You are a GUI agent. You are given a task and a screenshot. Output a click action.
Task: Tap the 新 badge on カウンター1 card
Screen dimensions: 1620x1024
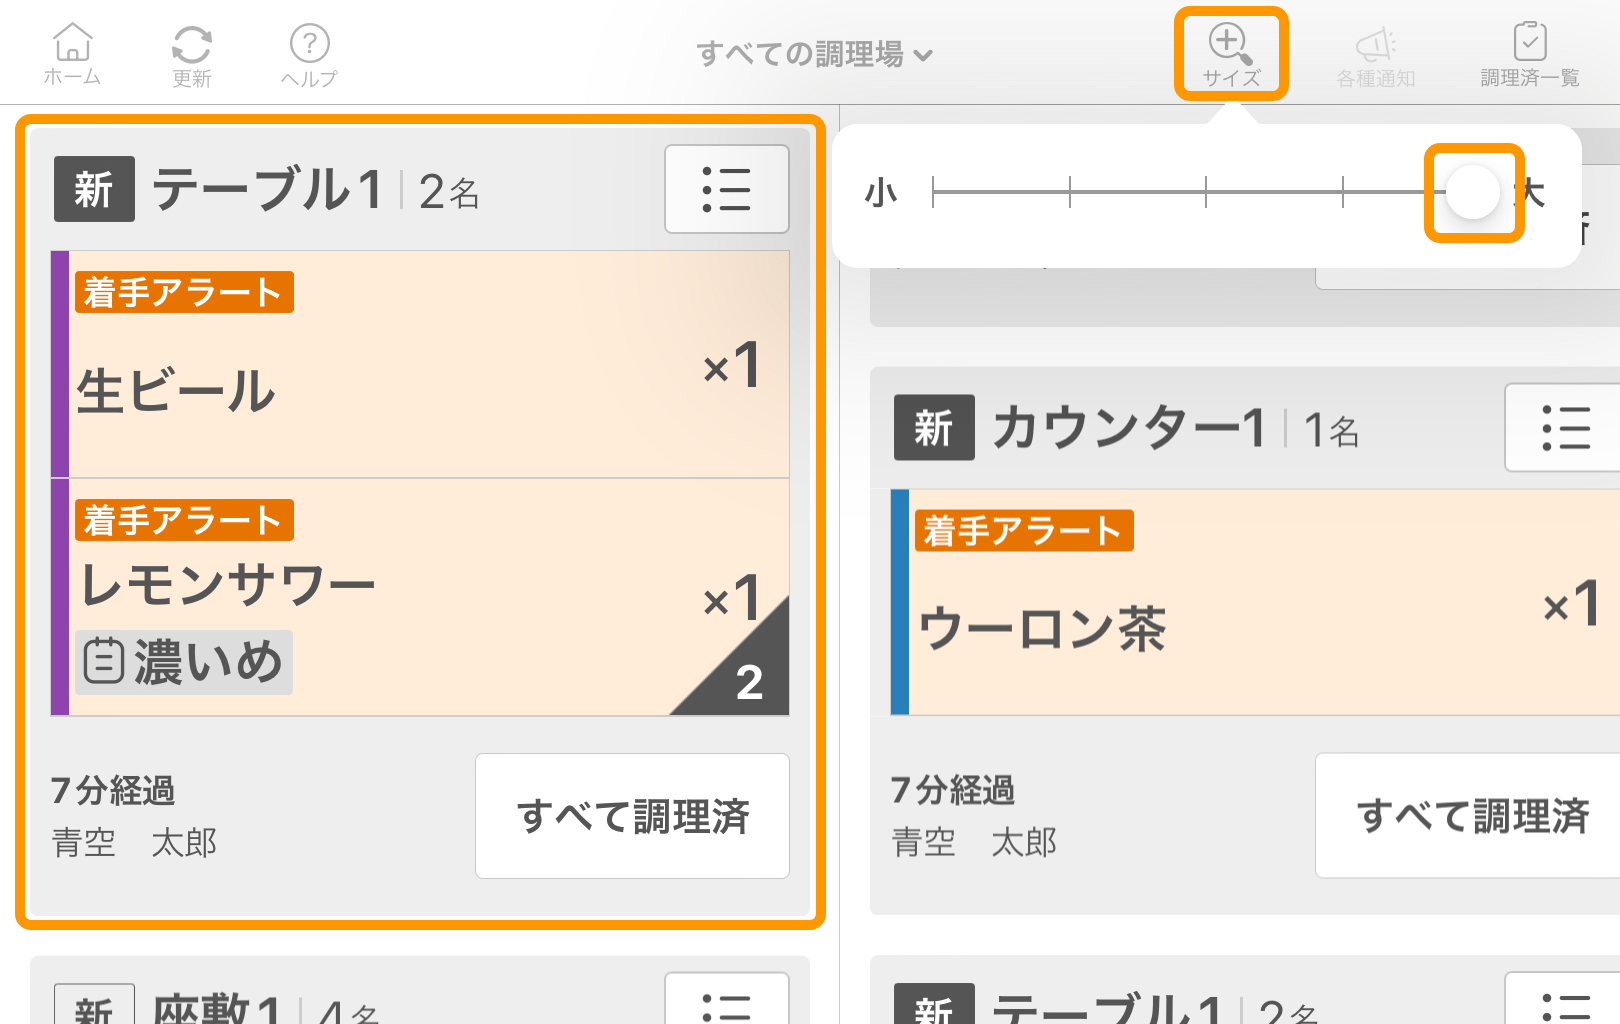click(x=934, y=428)
